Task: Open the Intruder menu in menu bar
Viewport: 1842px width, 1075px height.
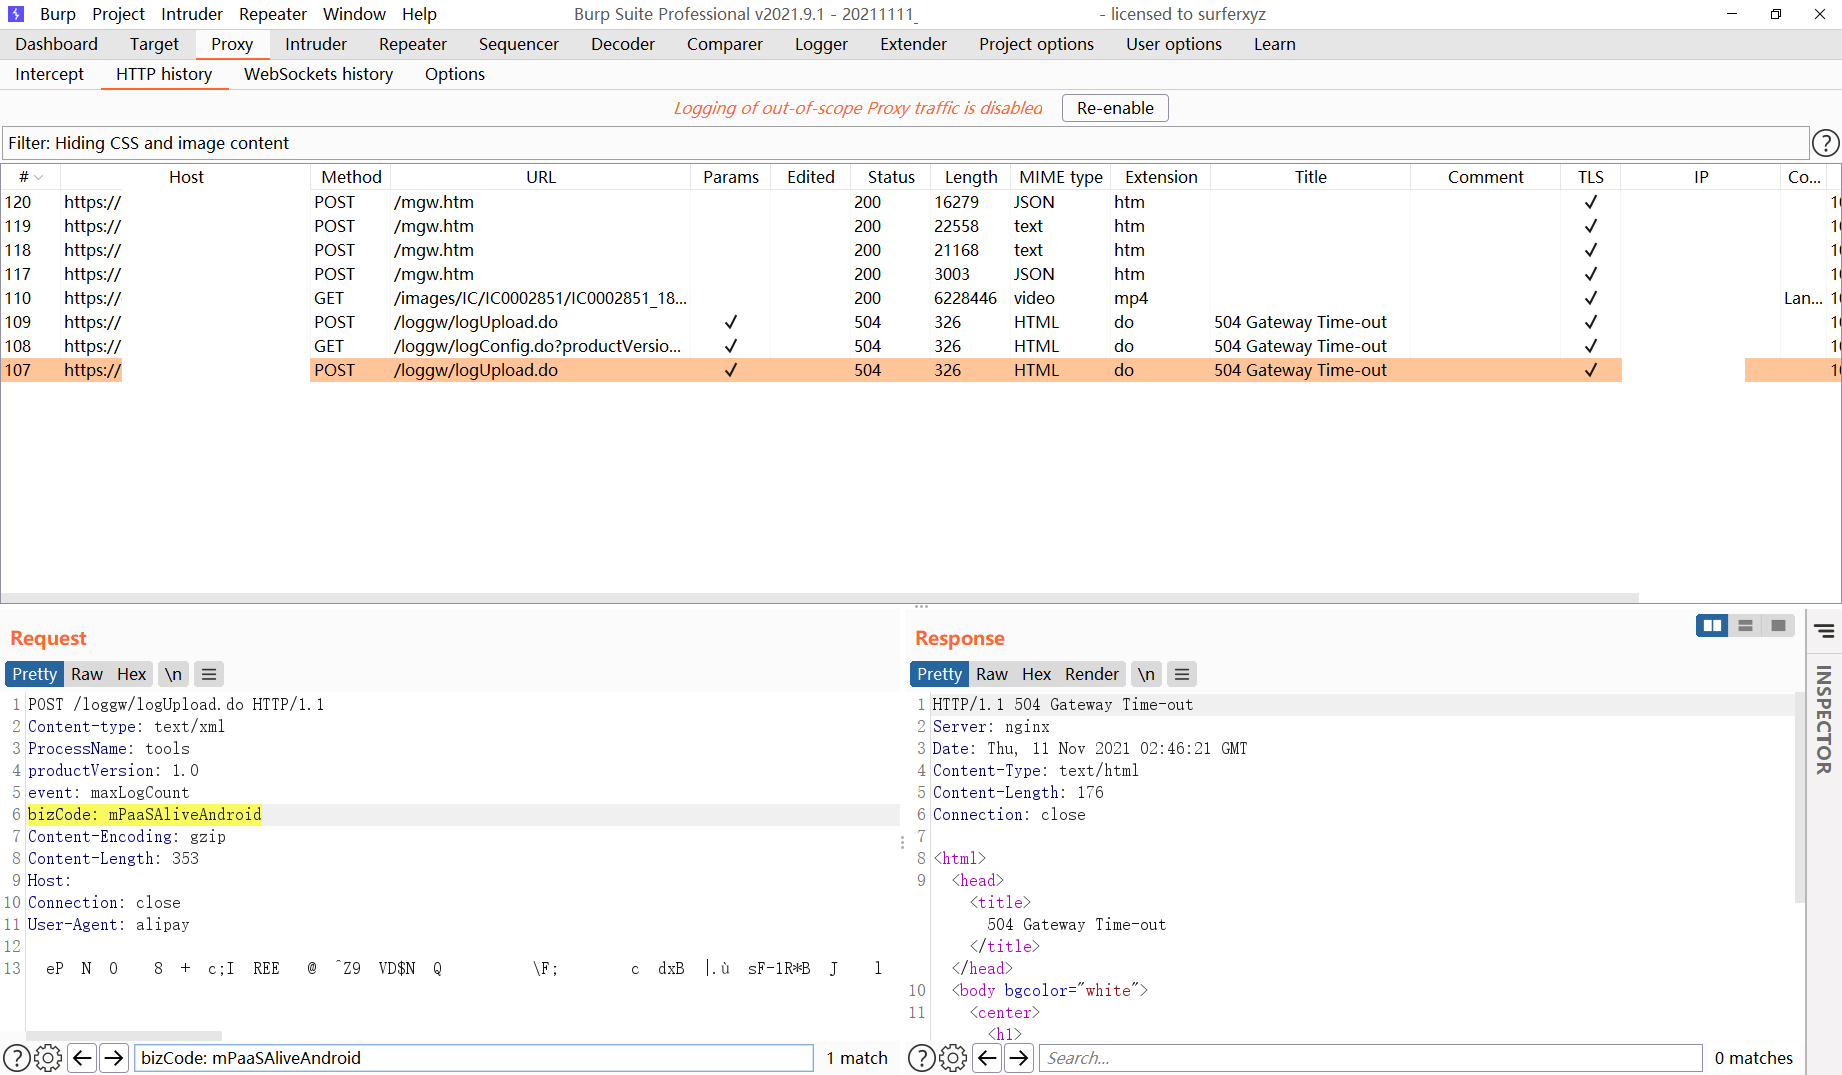Action: (192, 14)
